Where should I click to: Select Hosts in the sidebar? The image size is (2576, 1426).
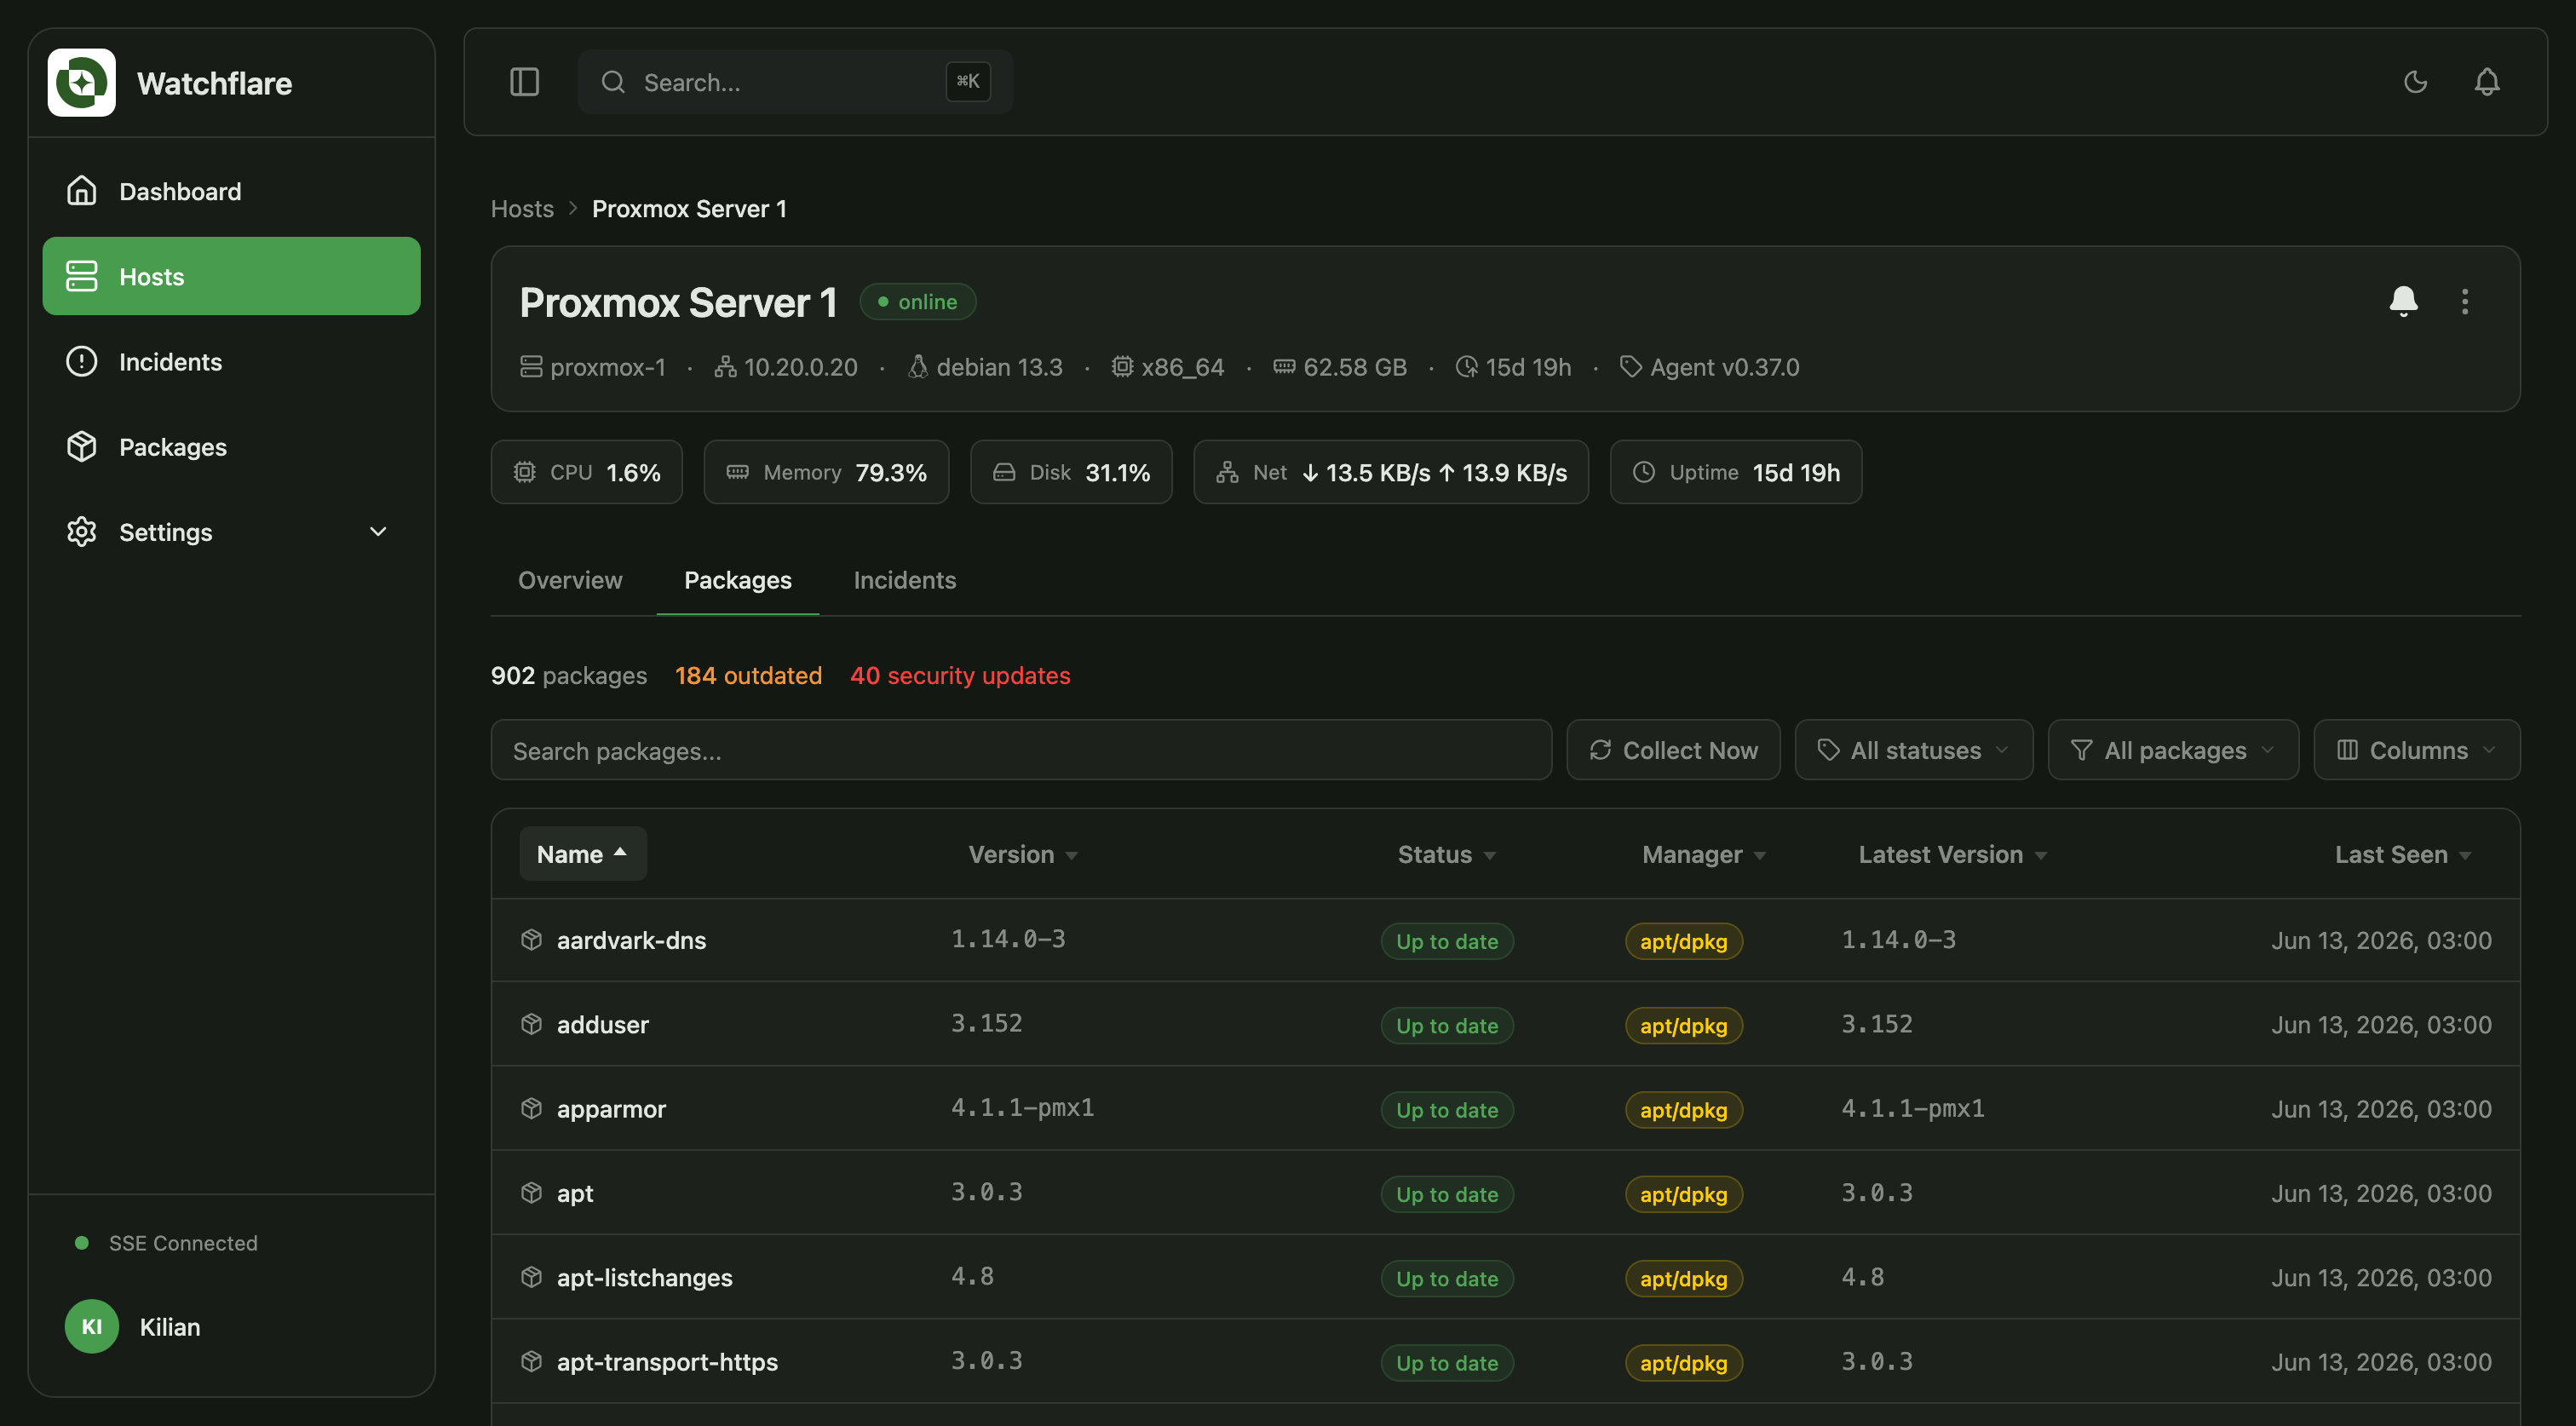[231, 276]
